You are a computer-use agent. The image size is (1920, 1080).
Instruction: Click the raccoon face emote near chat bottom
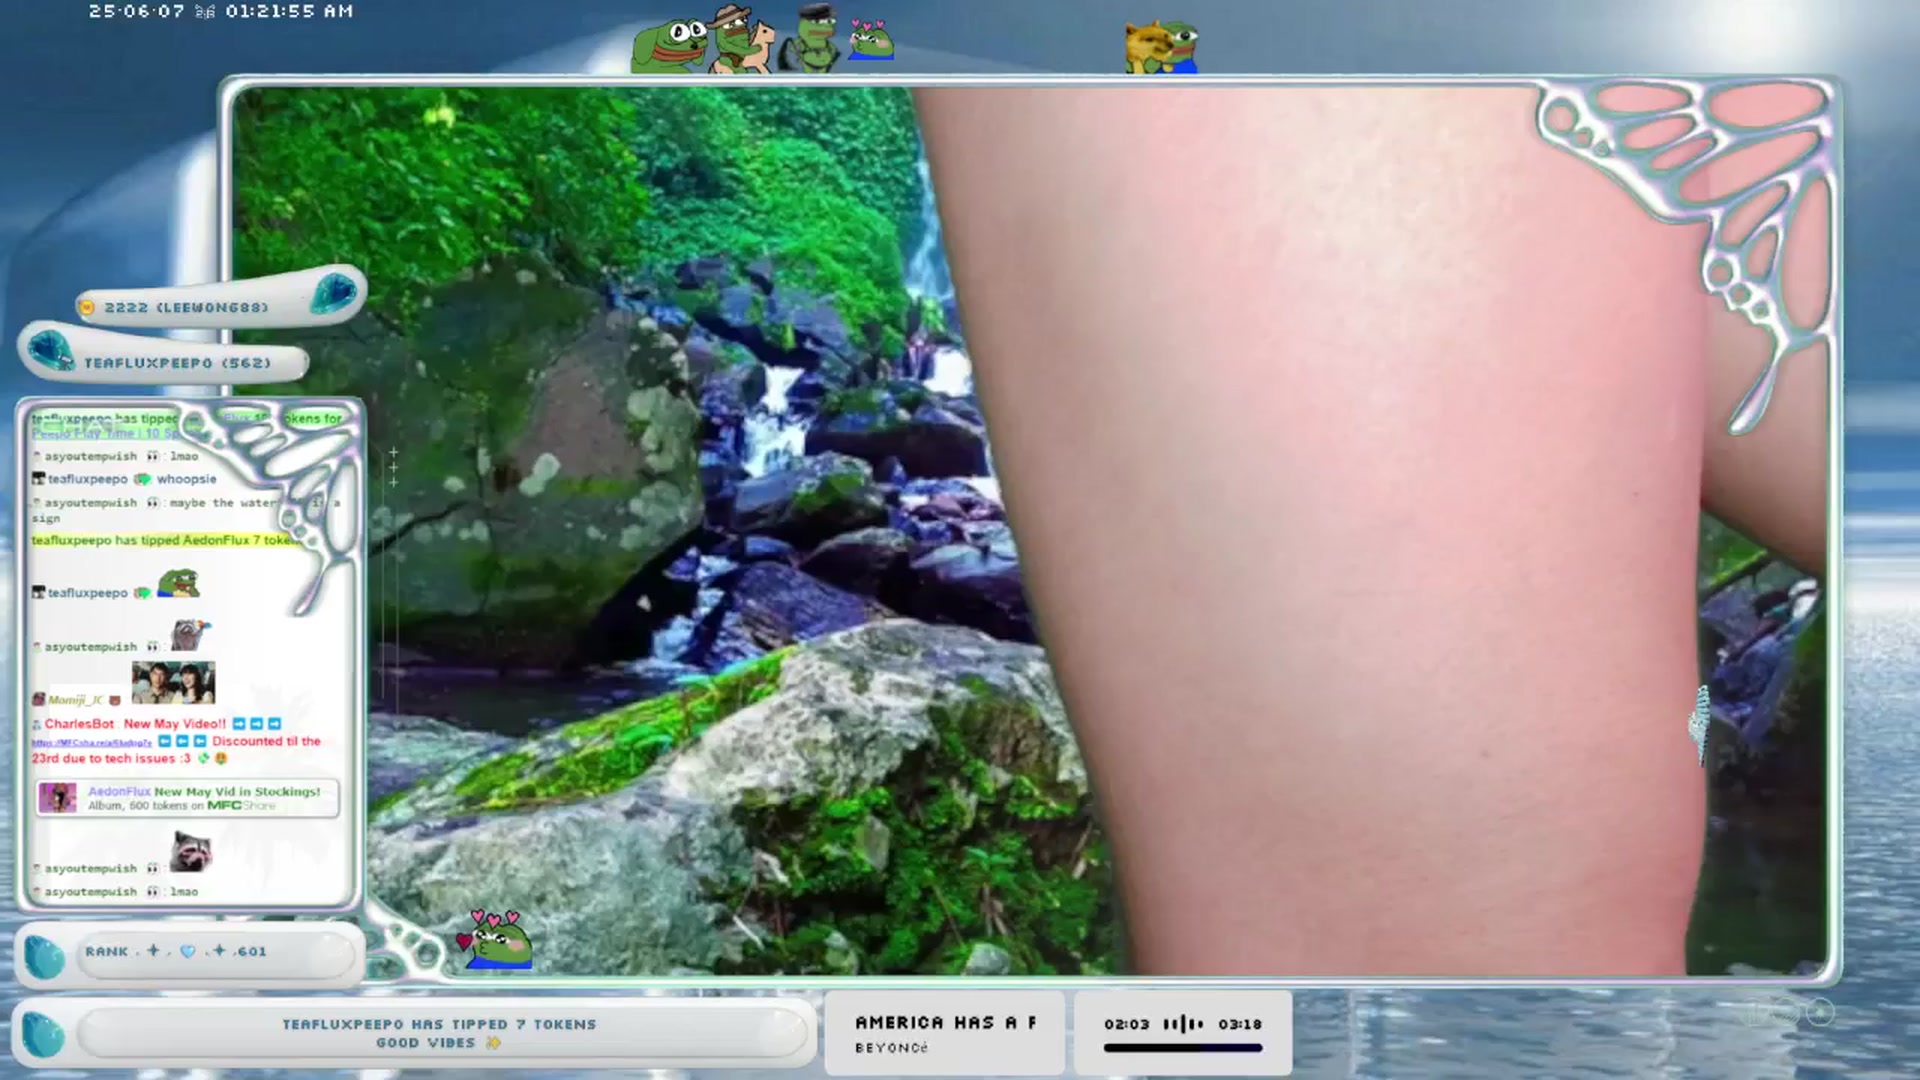point(190,852)
